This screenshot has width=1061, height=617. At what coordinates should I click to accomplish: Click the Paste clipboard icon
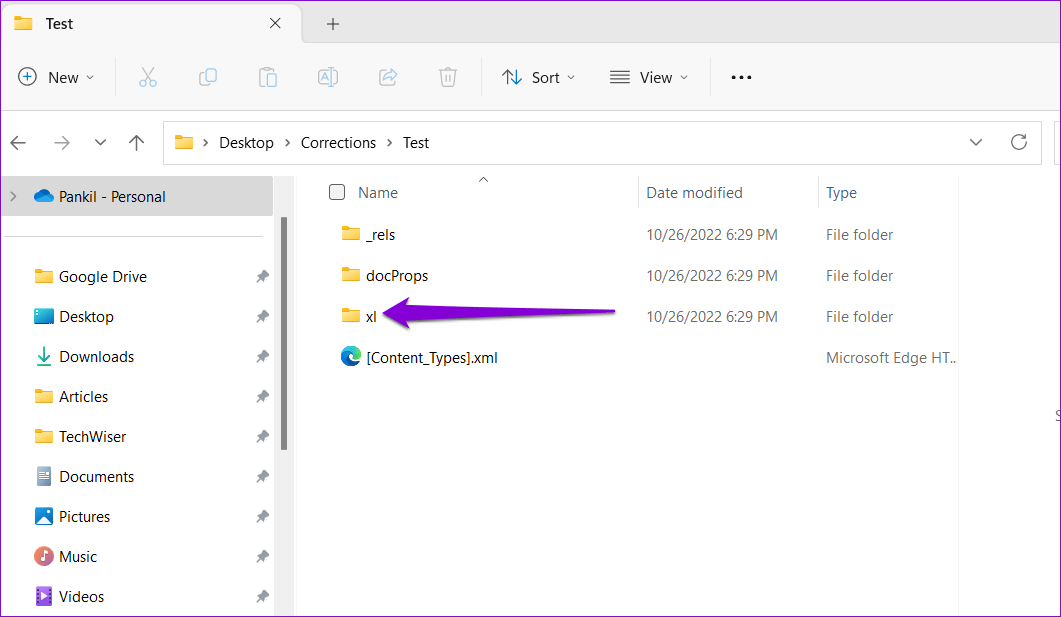(267, 77)
